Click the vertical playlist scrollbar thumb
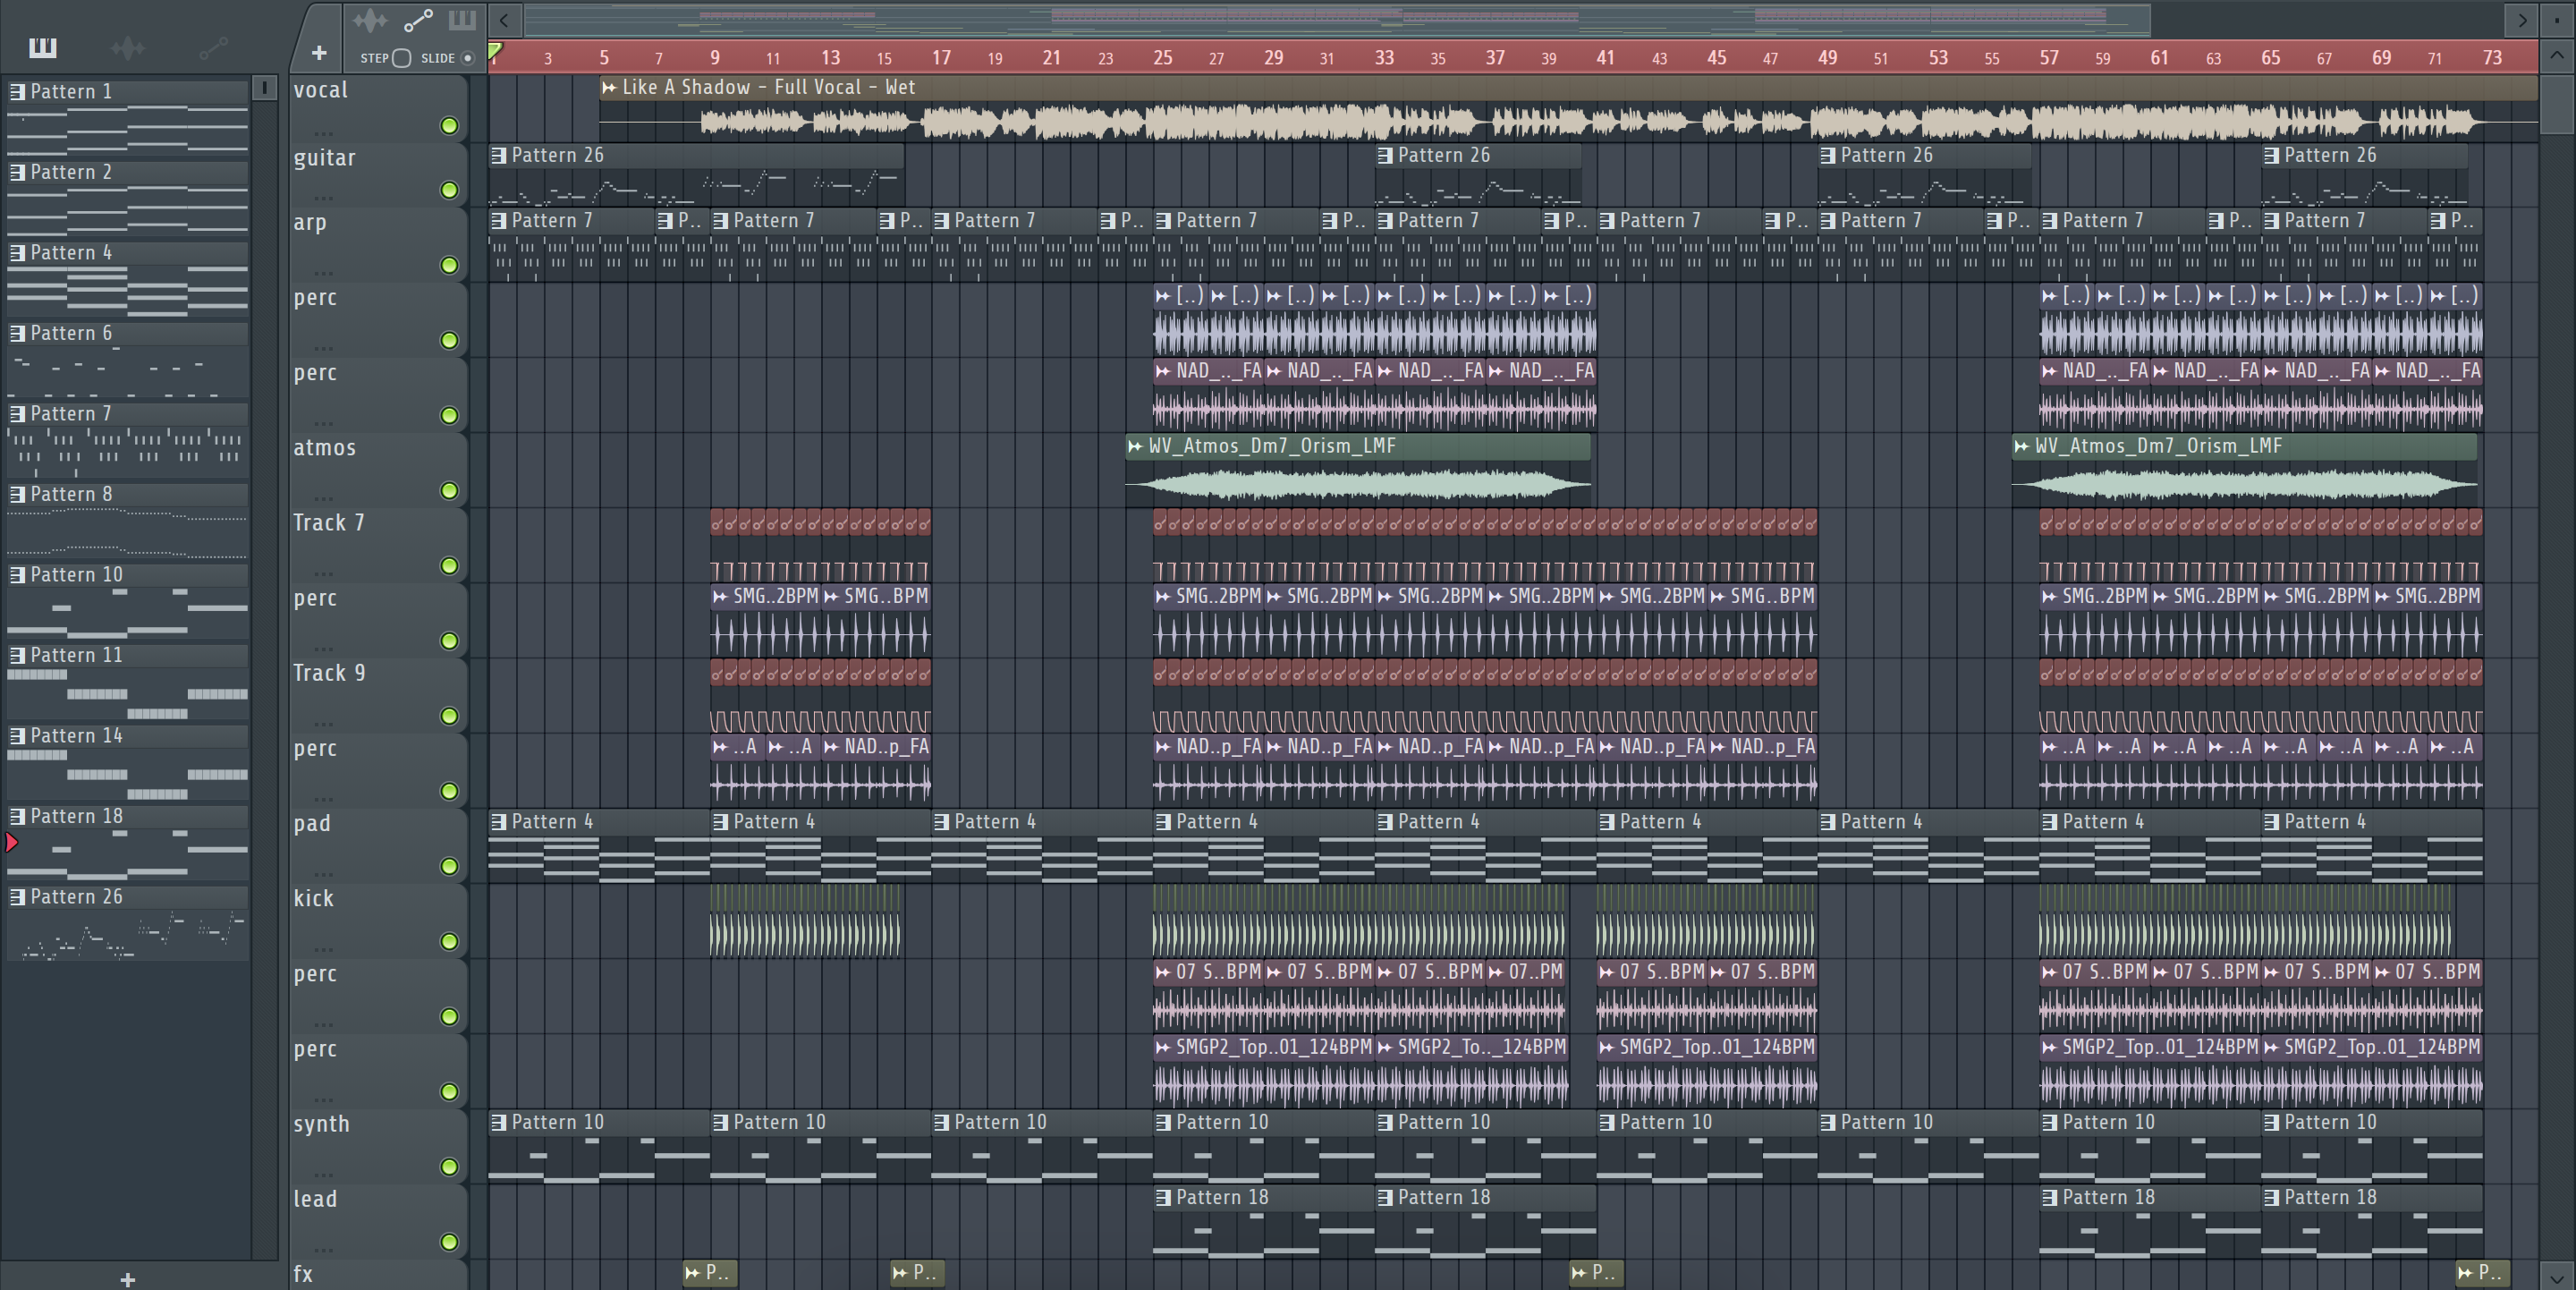 click(2556, 103)
